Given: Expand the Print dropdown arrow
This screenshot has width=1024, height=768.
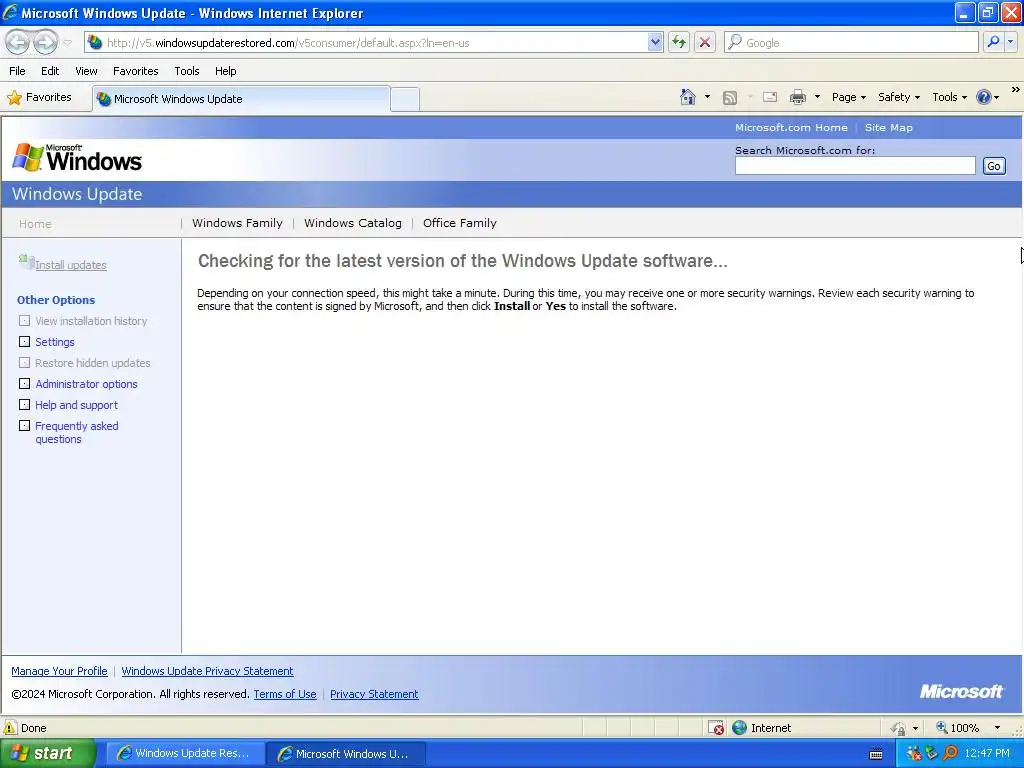Looking at the screenshot, I should tap(817, 97).
